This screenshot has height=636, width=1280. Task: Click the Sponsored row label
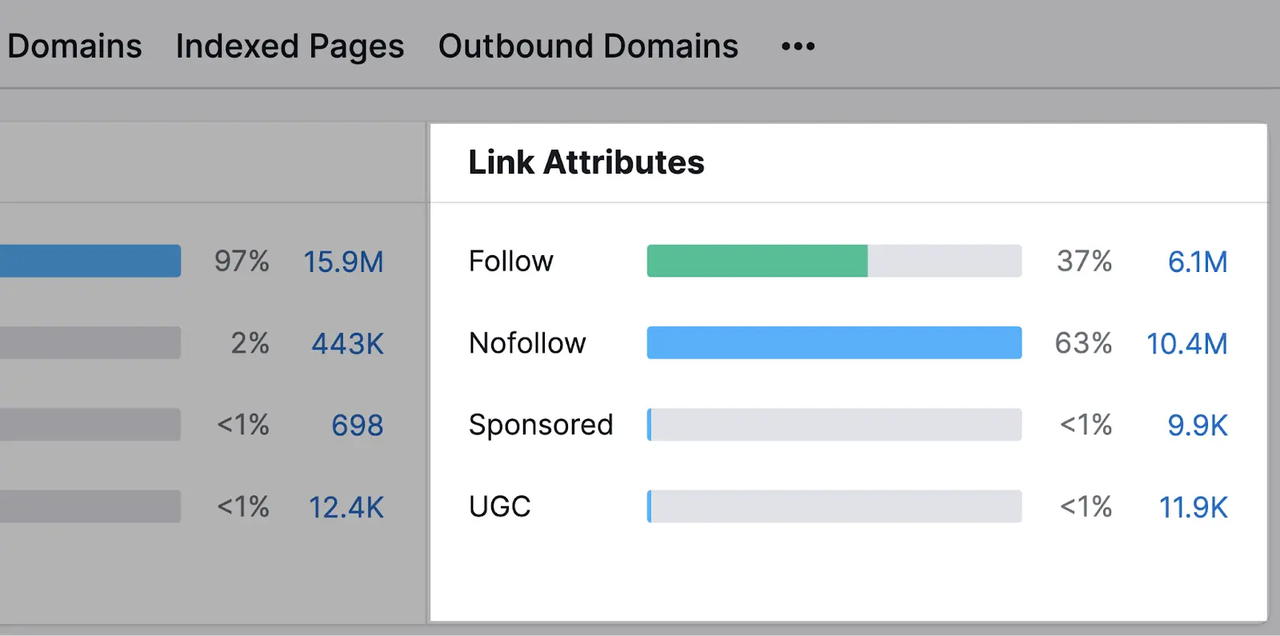point(540,426)
